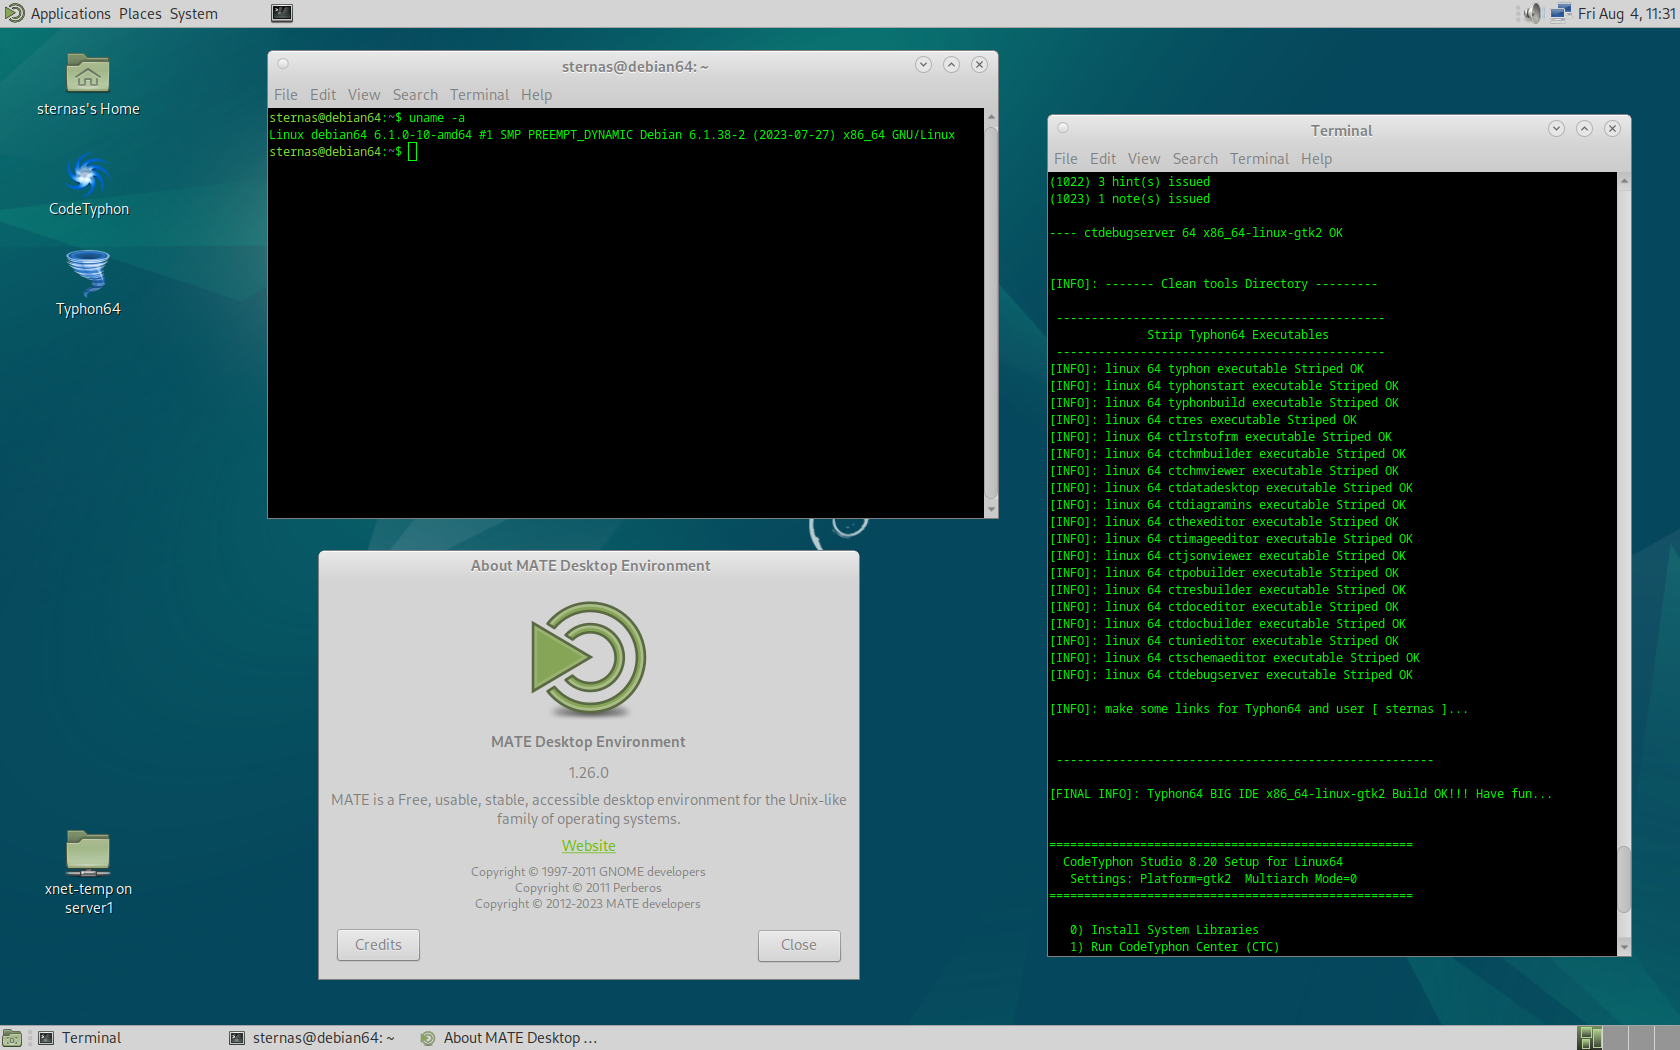Open the System menu in top panel

pos(193,13)
